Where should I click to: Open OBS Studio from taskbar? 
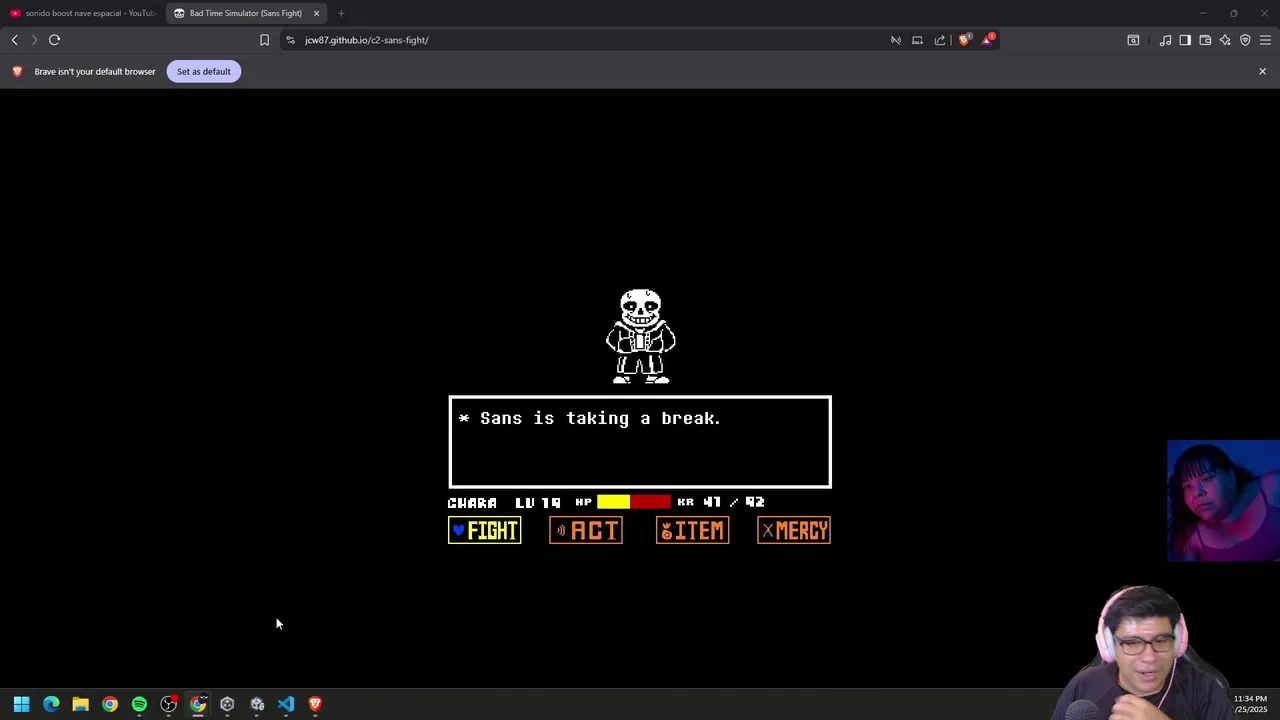[168, 704]
